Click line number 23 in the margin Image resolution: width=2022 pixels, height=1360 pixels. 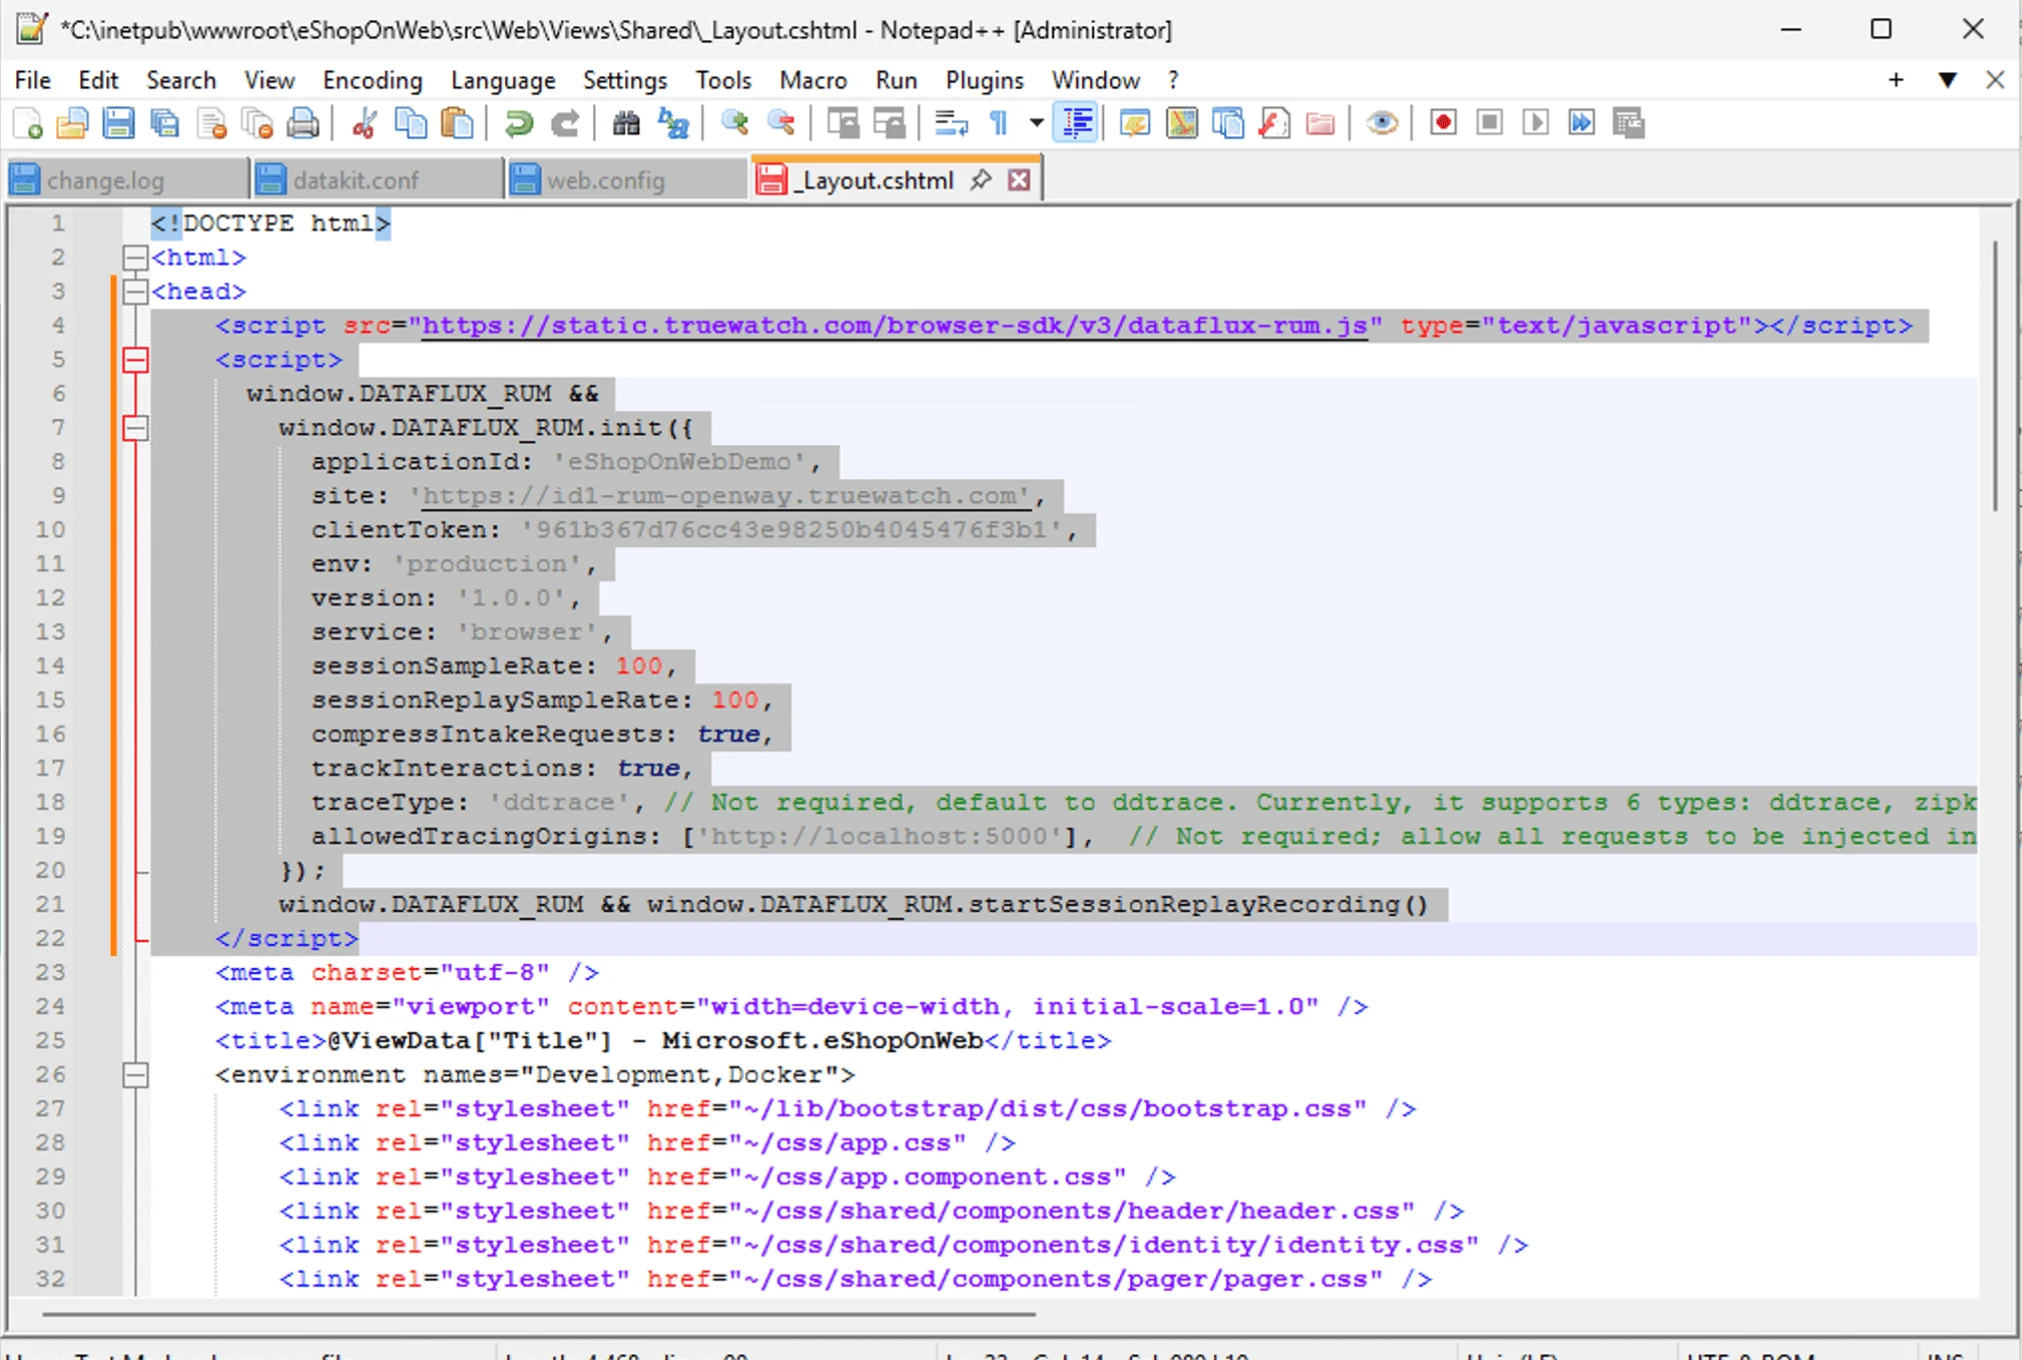(50, 973)
